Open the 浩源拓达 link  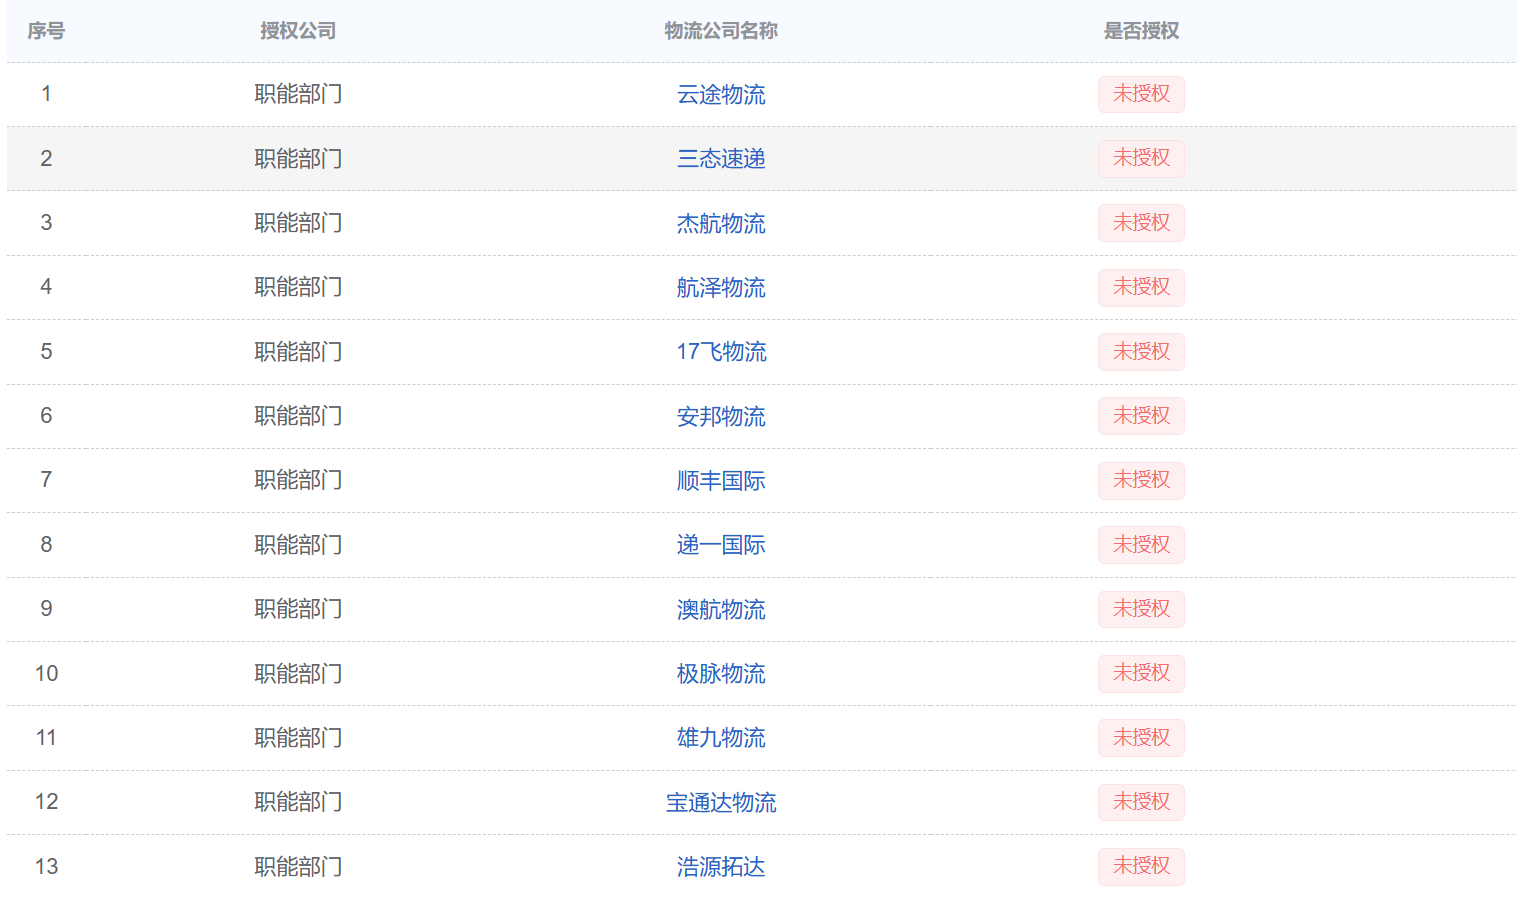[x=720, y=867]
